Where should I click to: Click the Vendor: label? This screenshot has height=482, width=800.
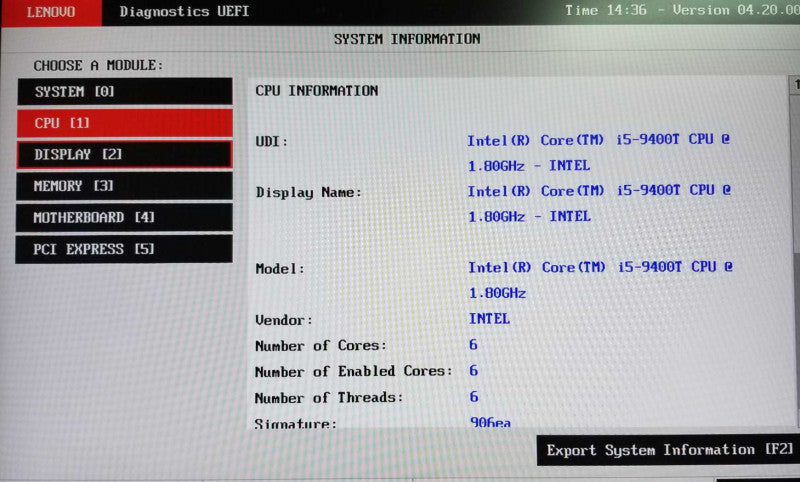pyautogui.click(x=284, y=320)
